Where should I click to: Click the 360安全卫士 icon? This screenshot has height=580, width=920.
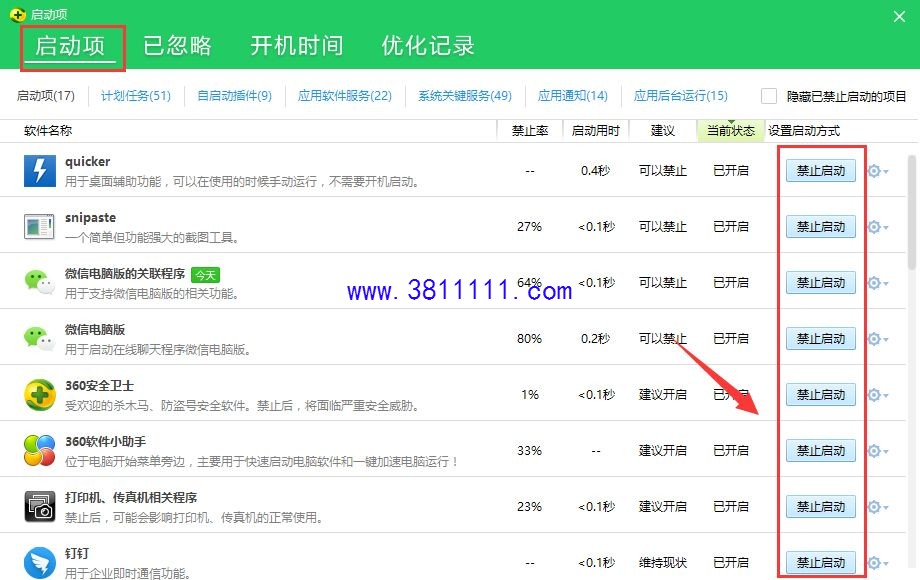(x=40, y=395)
